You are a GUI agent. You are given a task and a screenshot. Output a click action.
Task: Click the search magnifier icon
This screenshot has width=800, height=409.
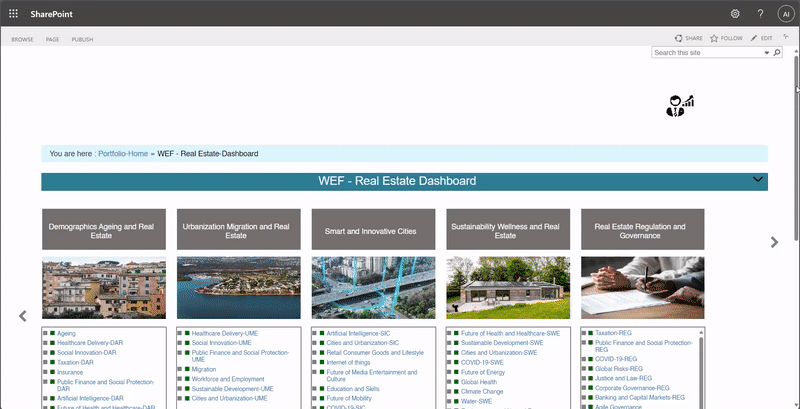pos(777,53)
